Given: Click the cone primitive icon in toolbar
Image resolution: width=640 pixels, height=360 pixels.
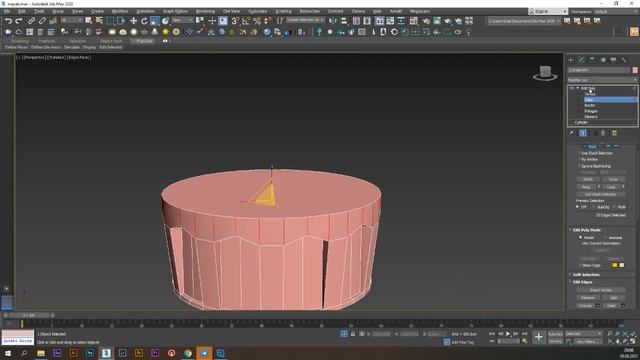Looking at the screenshot, I should [155, 31].
